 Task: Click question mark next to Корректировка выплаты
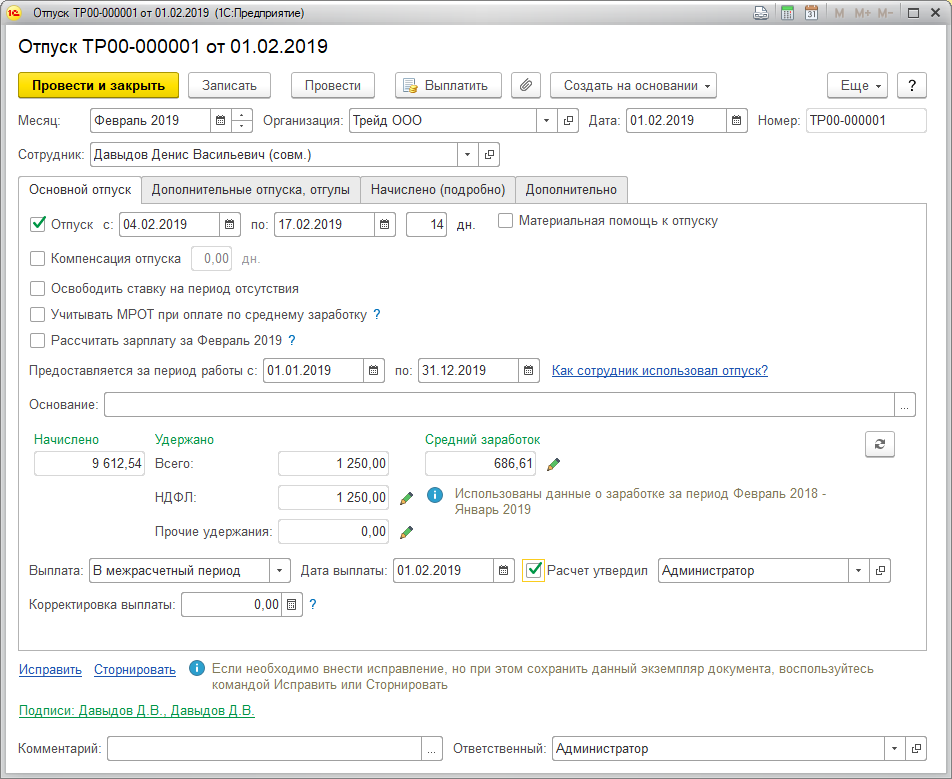[x=313, y=604]
